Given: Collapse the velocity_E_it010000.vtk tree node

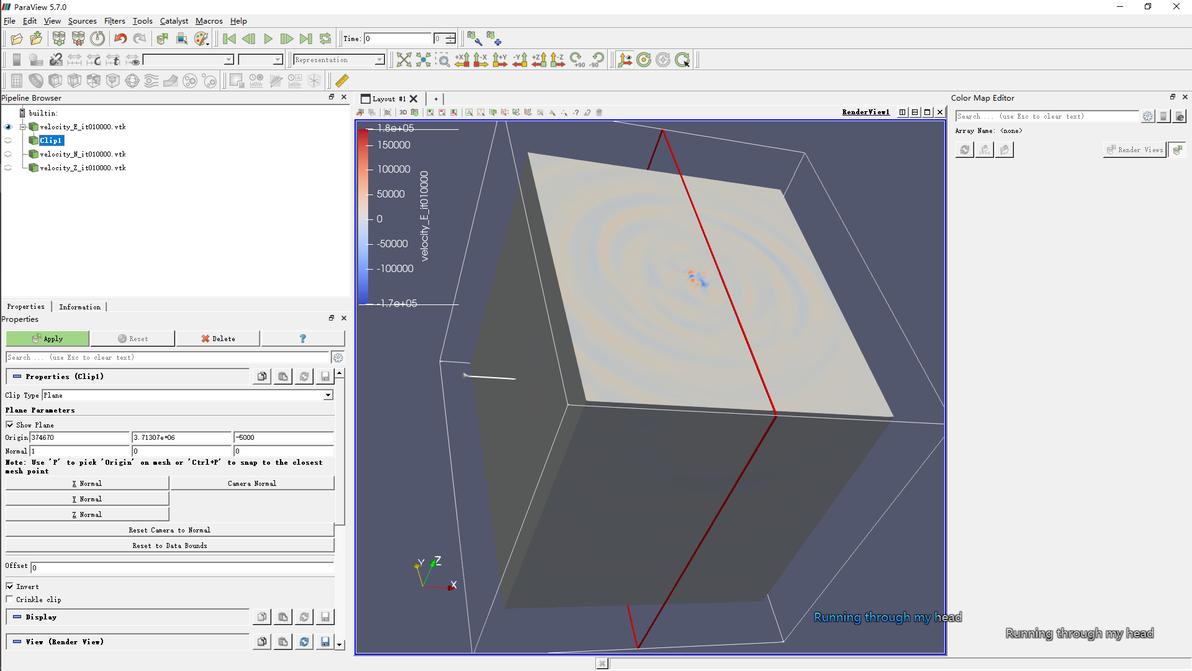Looking at the screenshot, I should coord(22,127).
